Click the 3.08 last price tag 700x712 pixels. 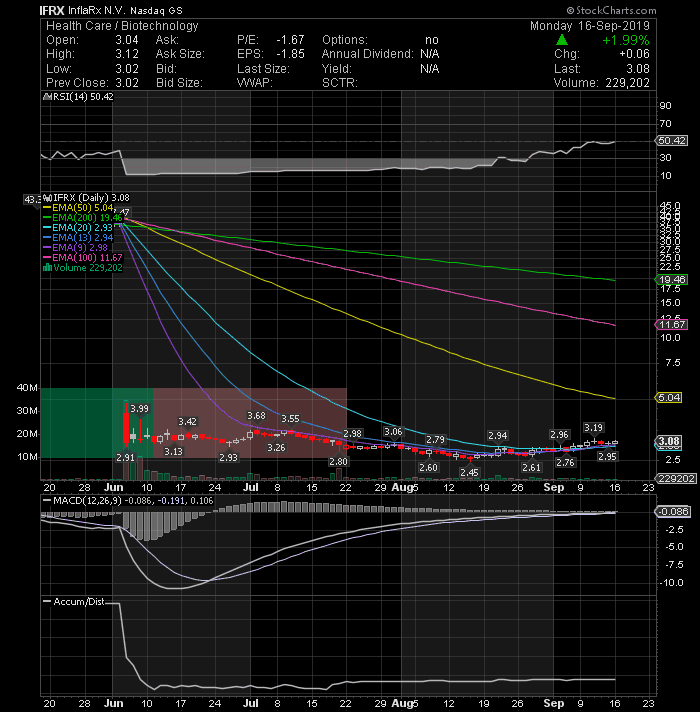click(x=668, y=441)
